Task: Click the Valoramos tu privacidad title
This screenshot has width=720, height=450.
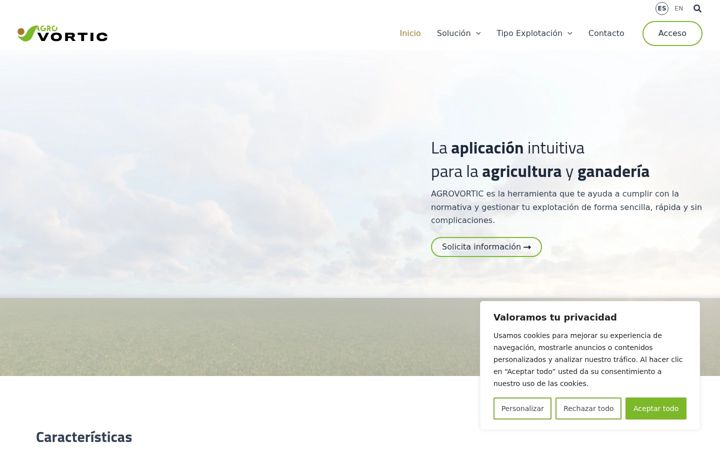Action: (555, 317)
